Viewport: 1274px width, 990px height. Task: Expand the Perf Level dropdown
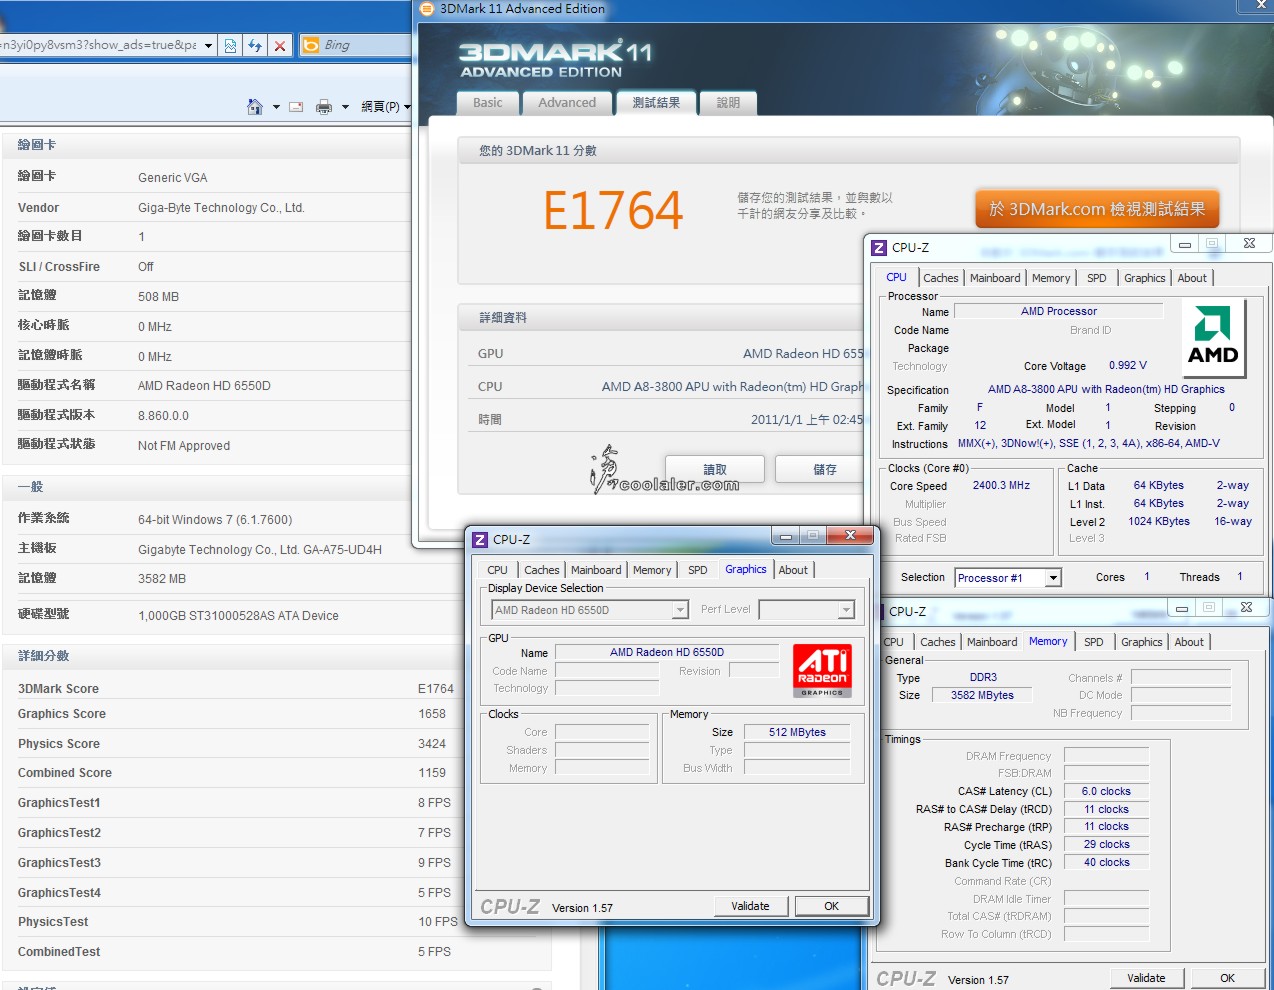tap(846, 610)
